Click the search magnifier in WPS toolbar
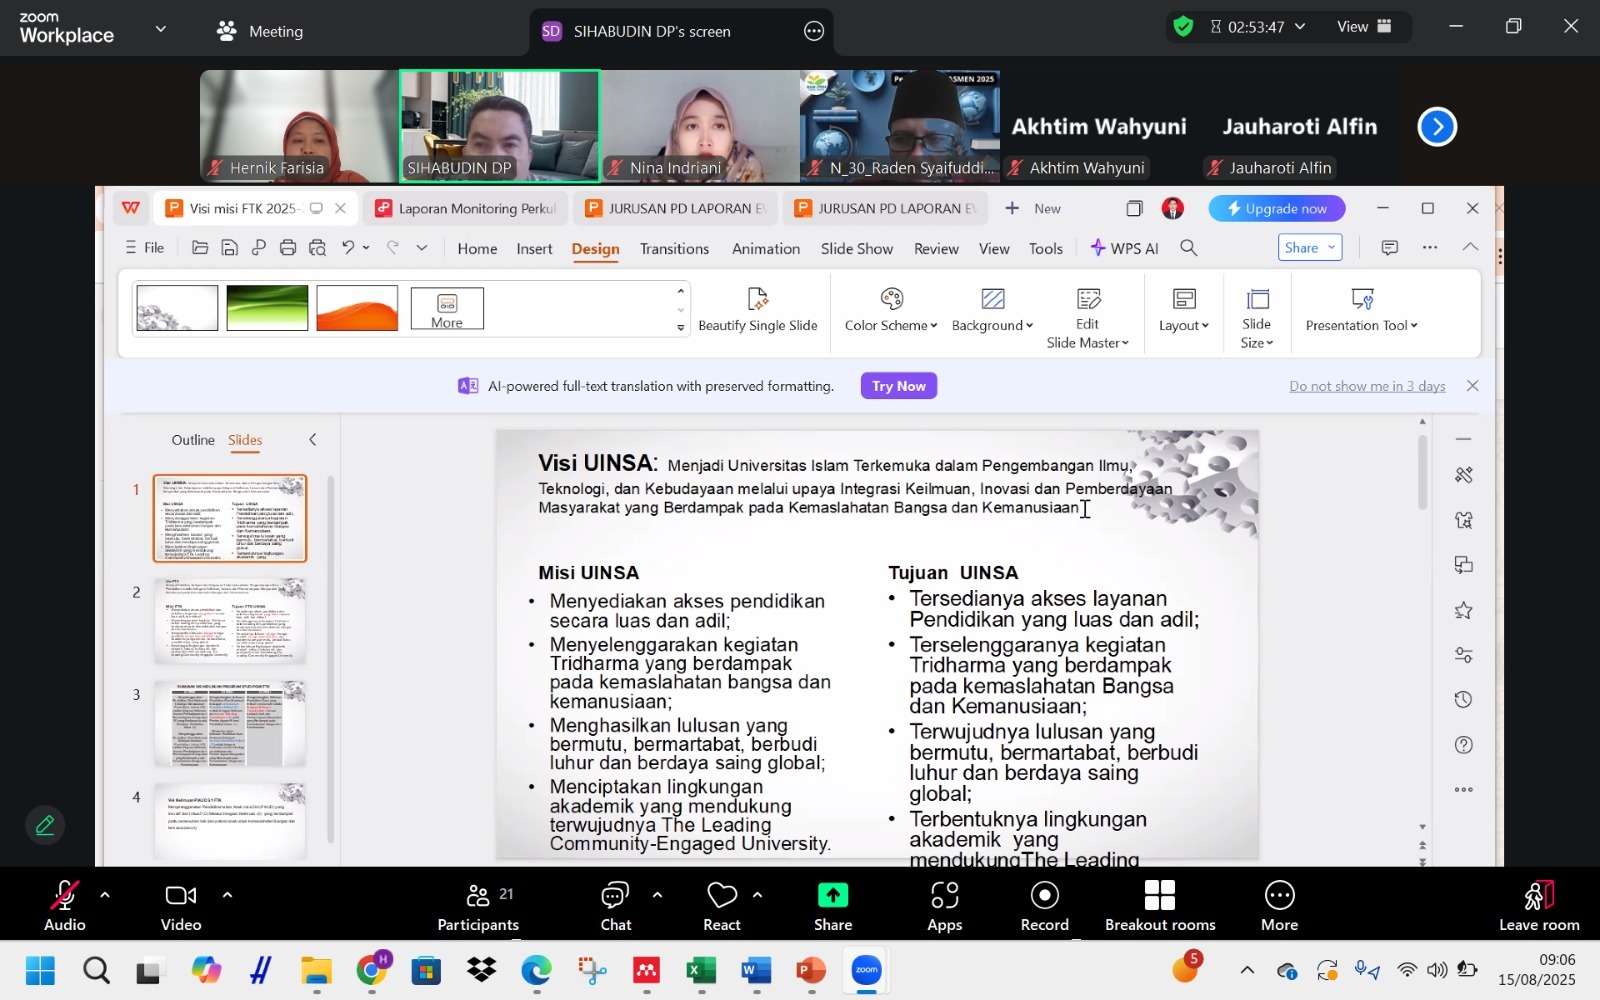This screenshot has height=1000, width=1600. 1188,248
